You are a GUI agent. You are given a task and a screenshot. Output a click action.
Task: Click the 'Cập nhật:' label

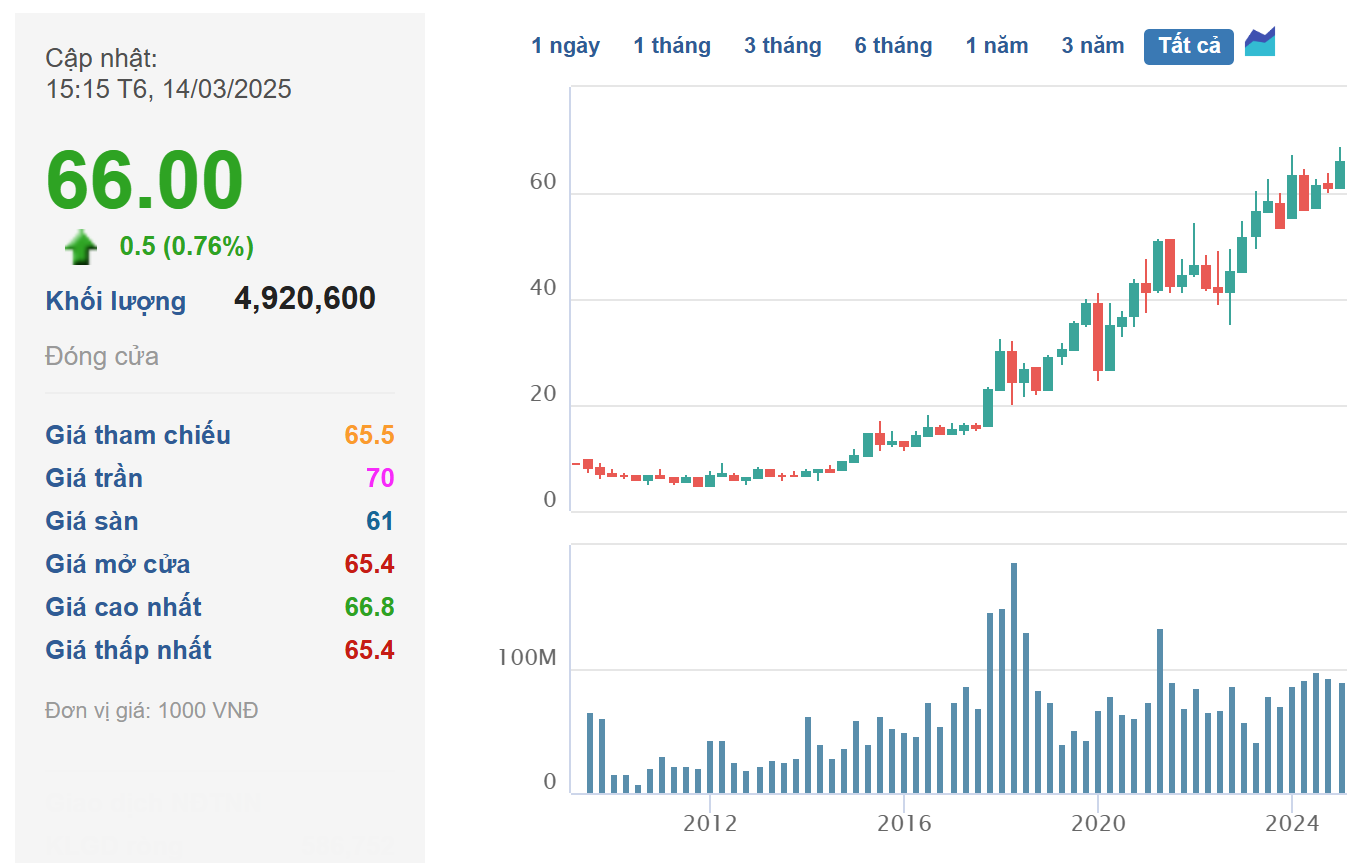pyautogui.click(x=101, y=59)
